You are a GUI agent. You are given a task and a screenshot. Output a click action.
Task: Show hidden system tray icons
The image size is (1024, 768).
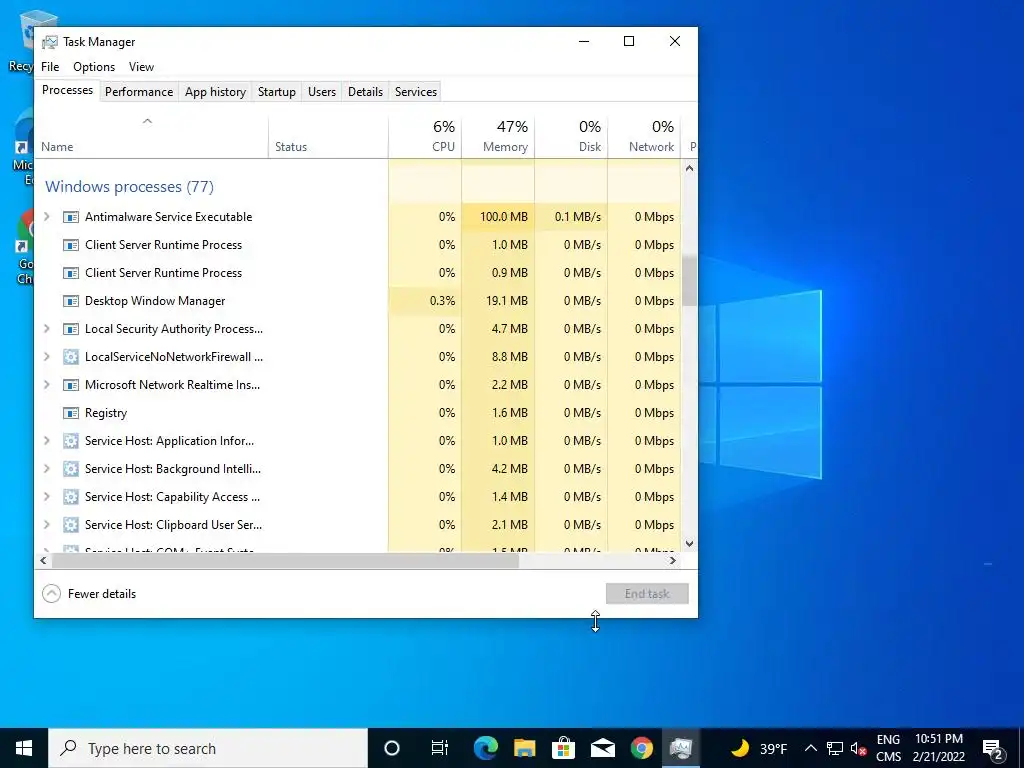point(810,748)
